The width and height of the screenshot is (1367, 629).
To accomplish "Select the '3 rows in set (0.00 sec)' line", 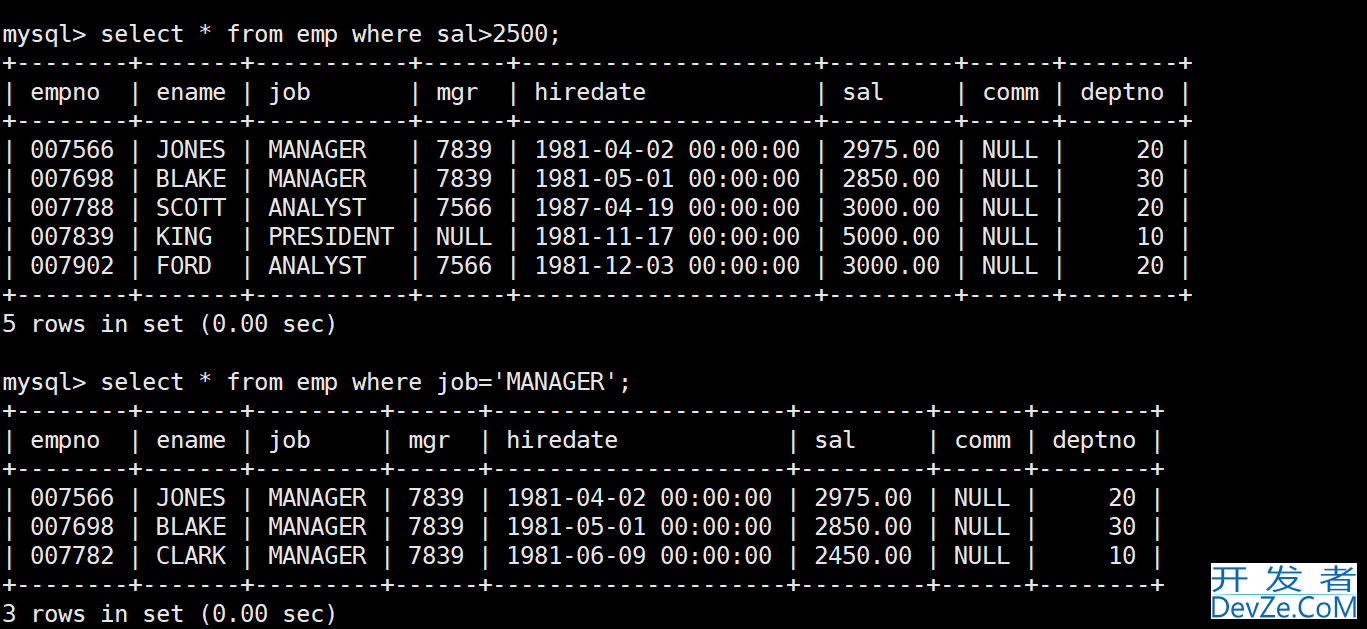I will (x=169, y=614).
